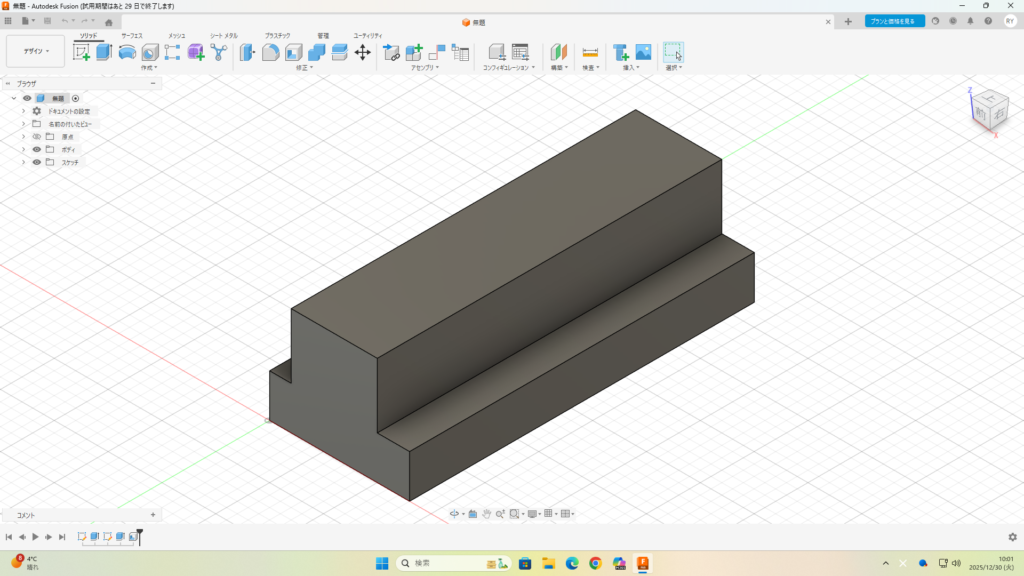
Task: Switch to the サーフェス tab
Action: 132,35
